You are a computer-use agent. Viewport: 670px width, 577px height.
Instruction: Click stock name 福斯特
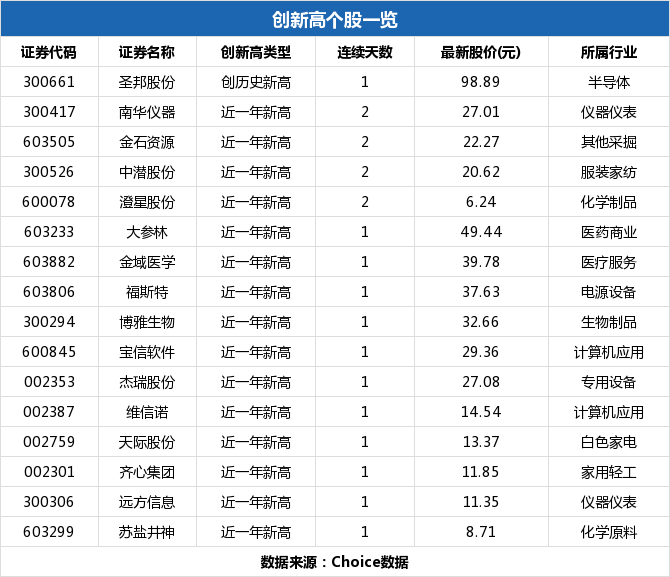147,292
